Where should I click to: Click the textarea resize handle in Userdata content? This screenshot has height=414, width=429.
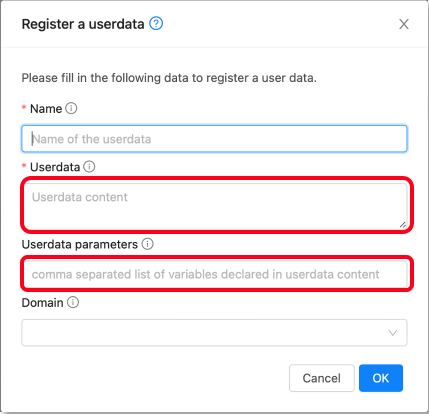[403, 225]
